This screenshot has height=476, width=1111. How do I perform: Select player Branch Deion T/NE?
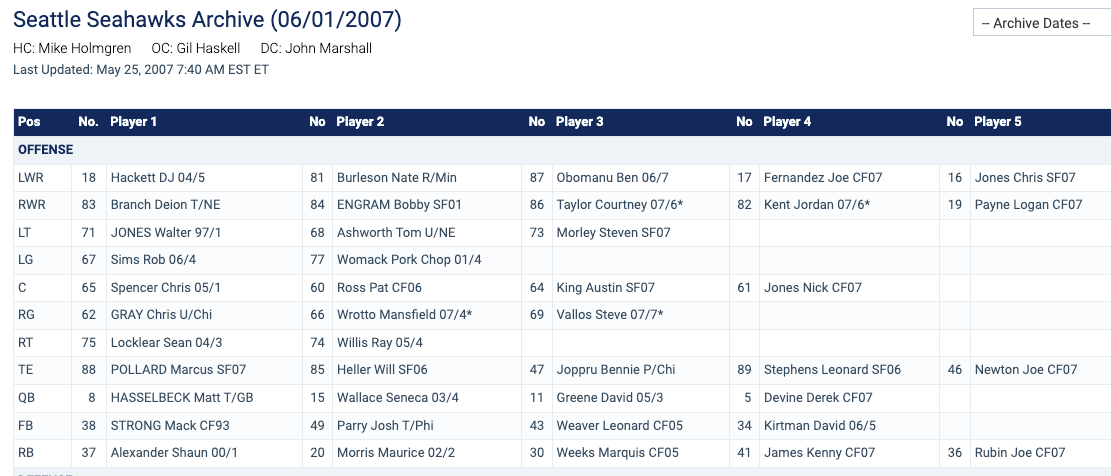click(x=165, y=205)
